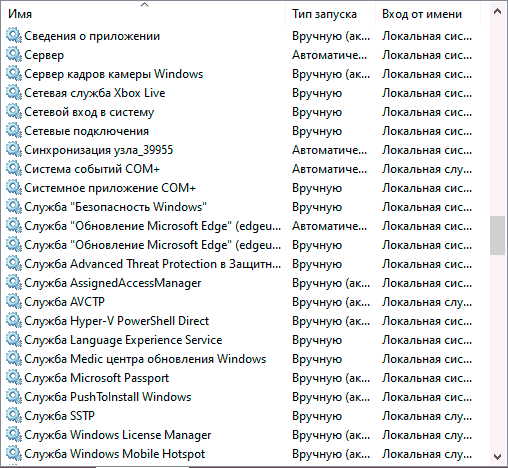
Task: Click the scrollbar down arrow
Action: point(497,456)
